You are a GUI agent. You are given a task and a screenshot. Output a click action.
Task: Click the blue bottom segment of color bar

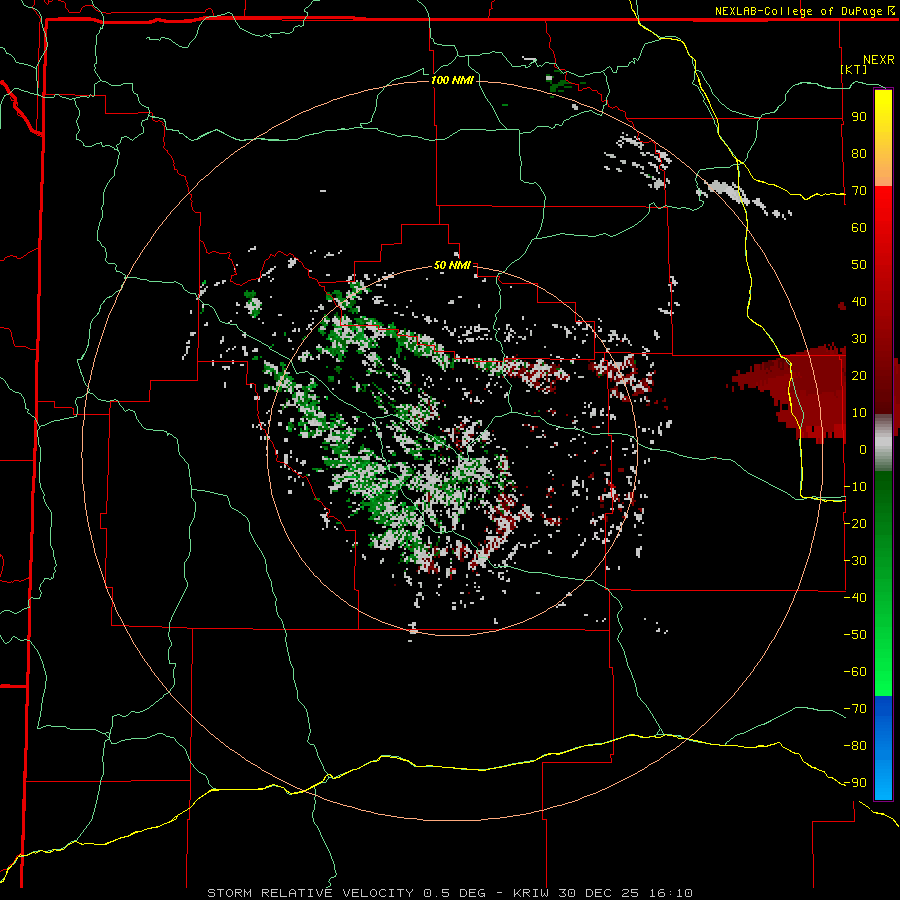coord(883,747)
